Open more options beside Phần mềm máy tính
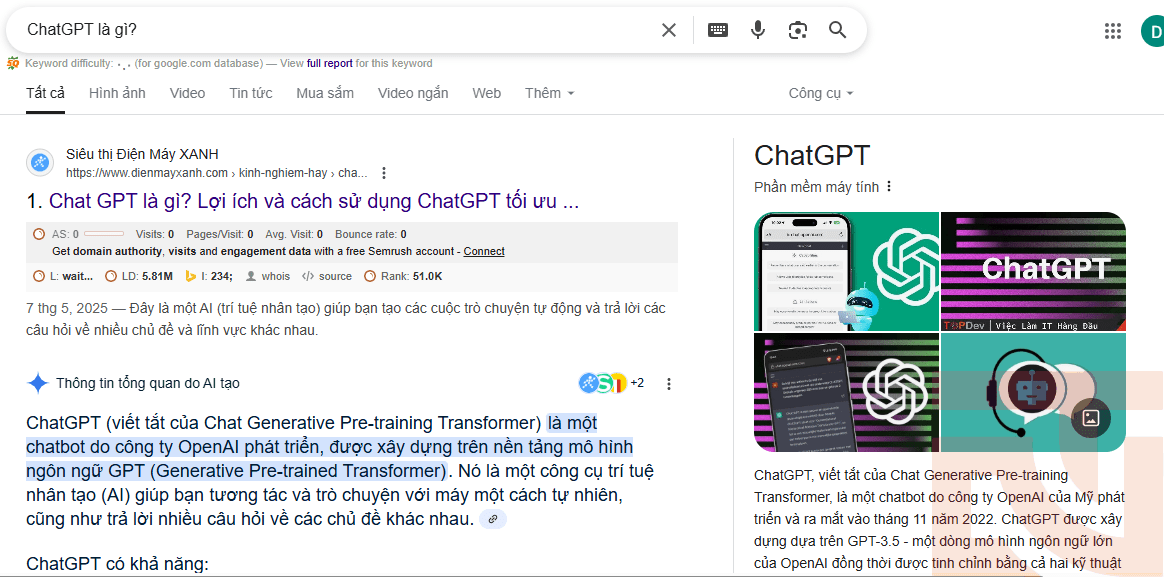This screenshot has height=577, width=1164. [x=889, y=186]
